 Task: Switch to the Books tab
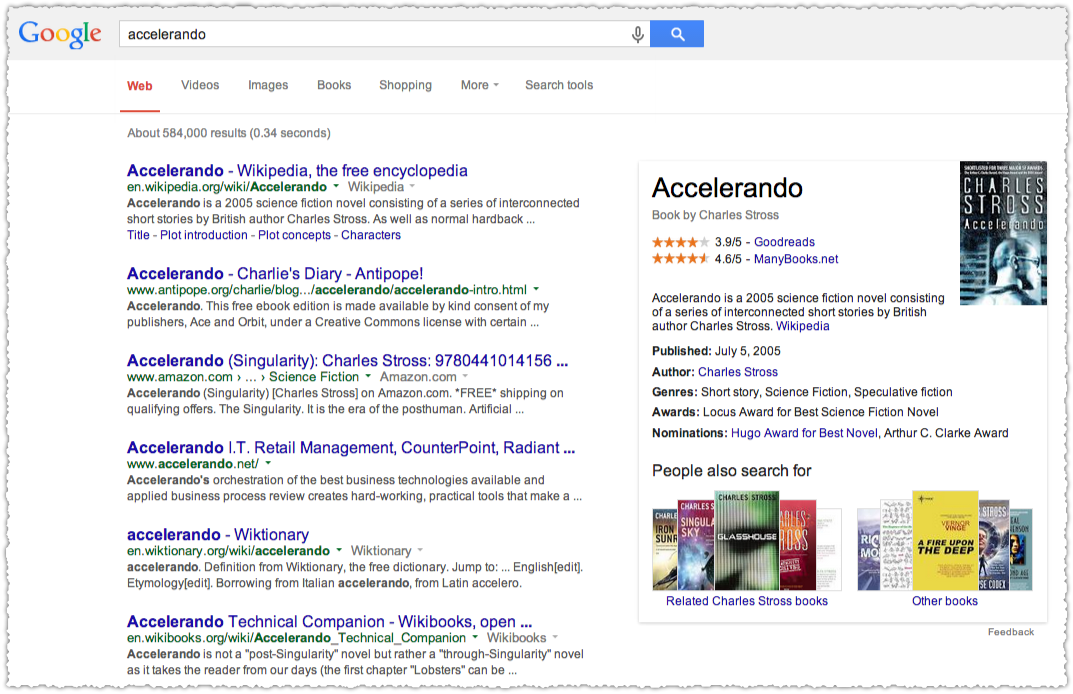[334, 85]
